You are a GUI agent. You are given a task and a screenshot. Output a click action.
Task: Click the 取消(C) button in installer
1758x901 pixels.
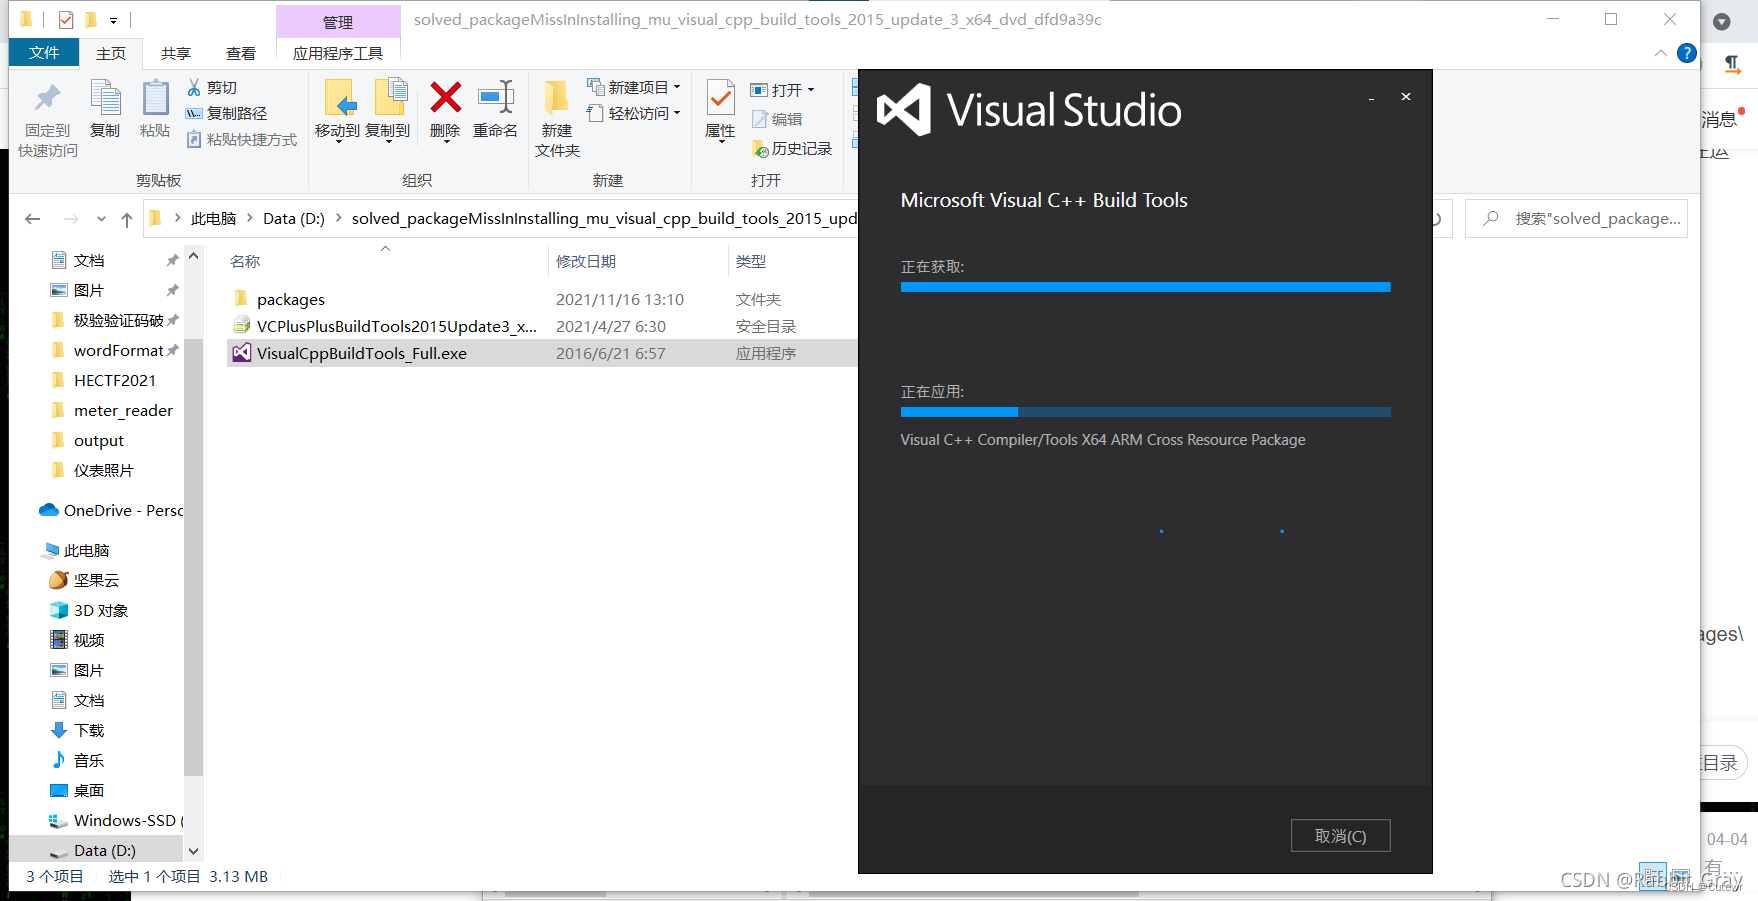click(x=1340, y=835)
